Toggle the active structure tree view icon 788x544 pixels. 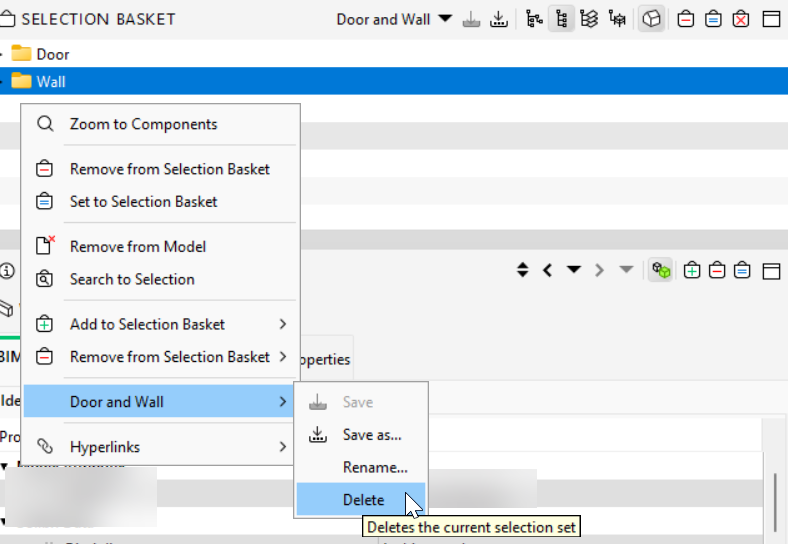pyautogui.click(x=561, y=20)
